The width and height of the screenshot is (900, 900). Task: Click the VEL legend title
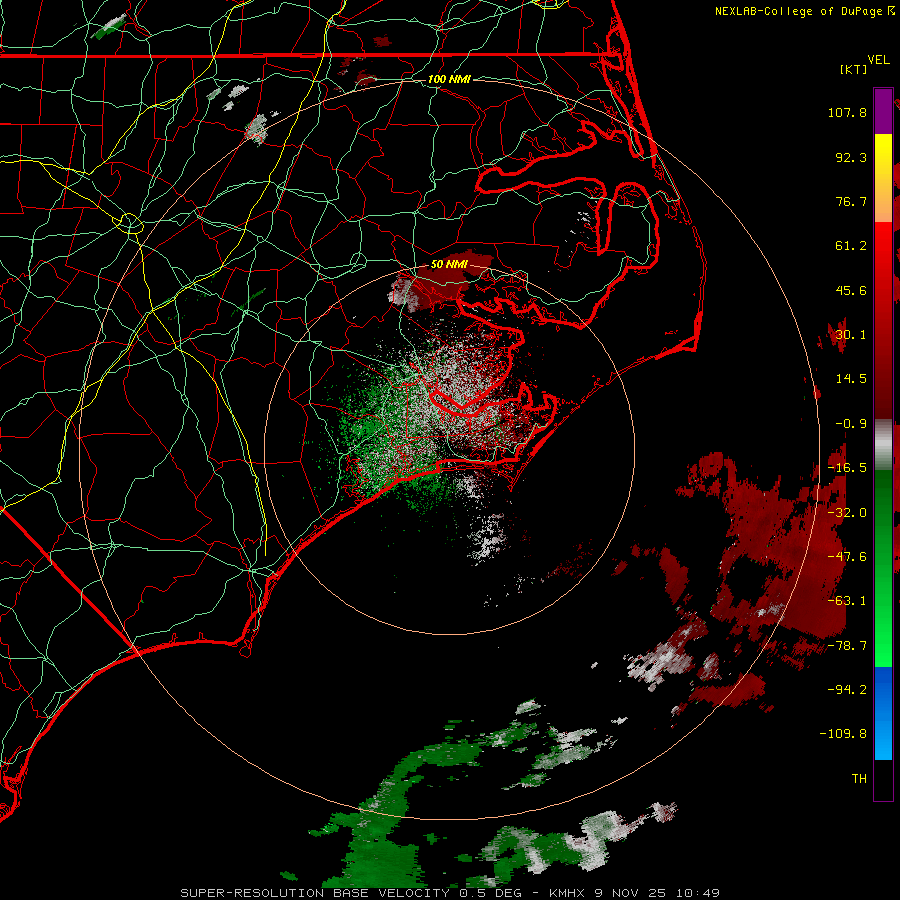click(x=878, y=60)
